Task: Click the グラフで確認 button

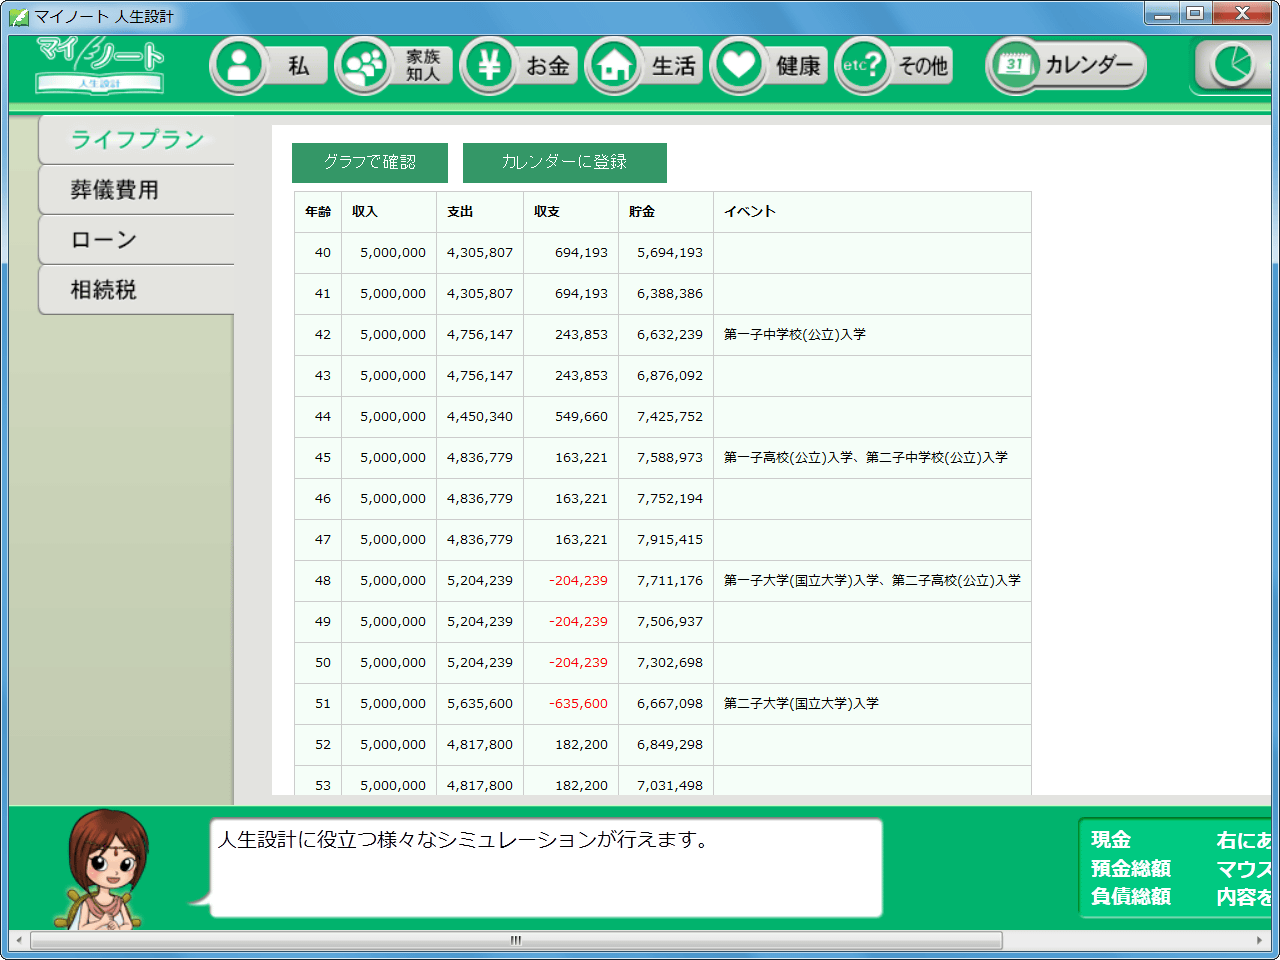Action: tap(370, 162)
